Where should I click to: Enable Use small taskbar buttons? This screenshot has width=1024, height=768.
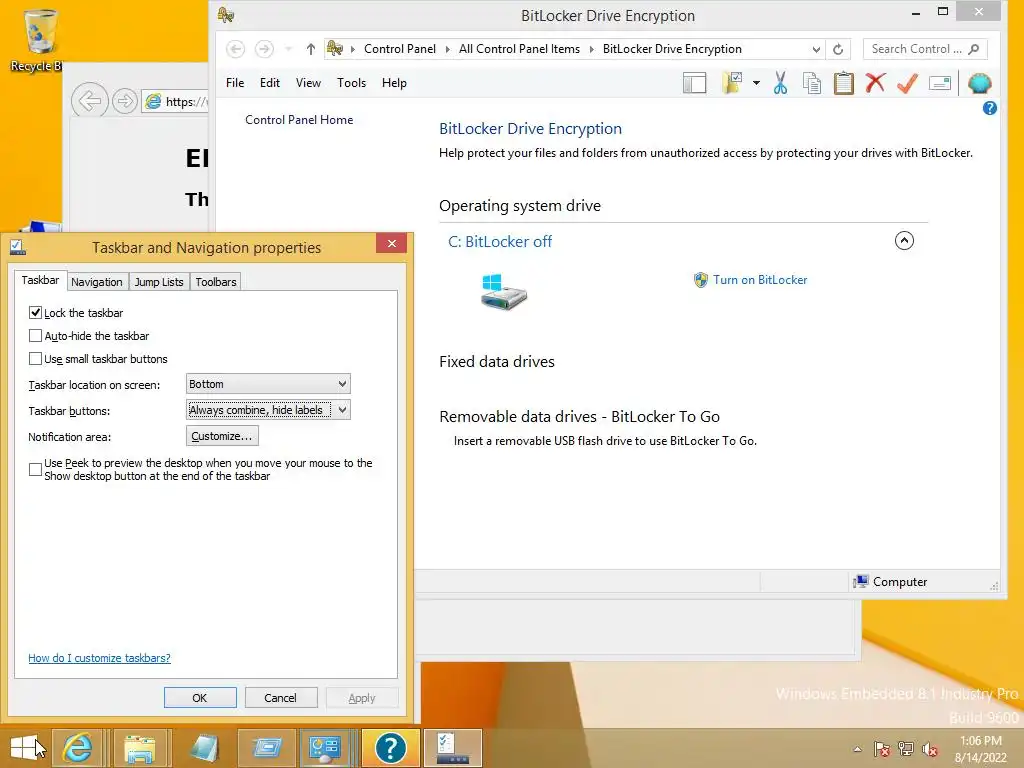35,359
